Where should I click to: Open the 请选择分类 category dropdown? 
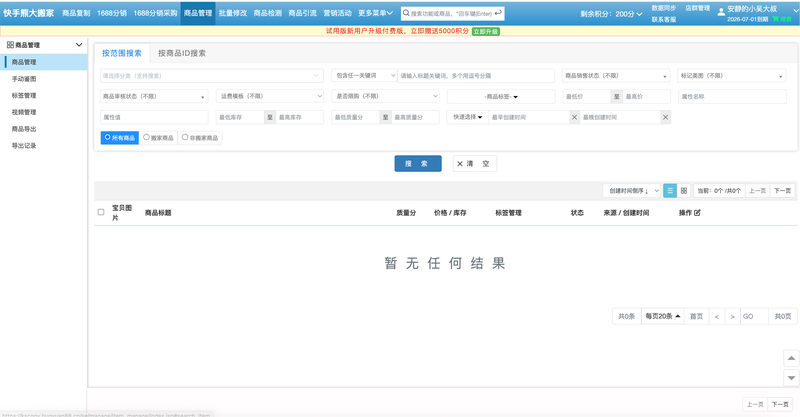pos(212,76)
